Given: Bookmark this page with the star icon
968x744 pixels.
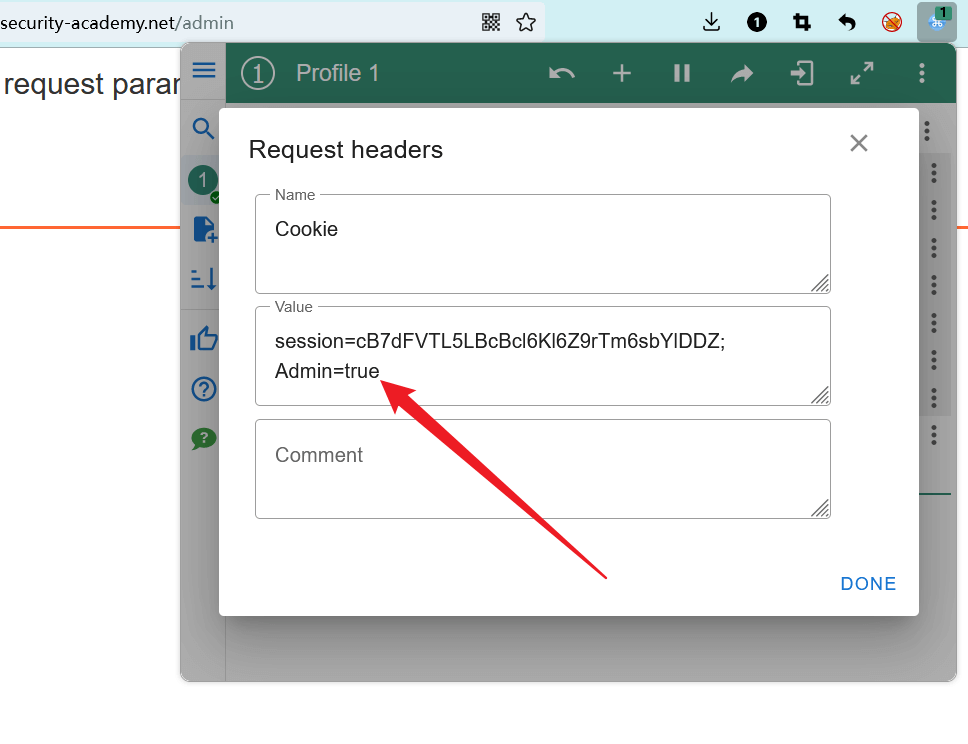Looking at the screenshot, I should tap(526, 22).
